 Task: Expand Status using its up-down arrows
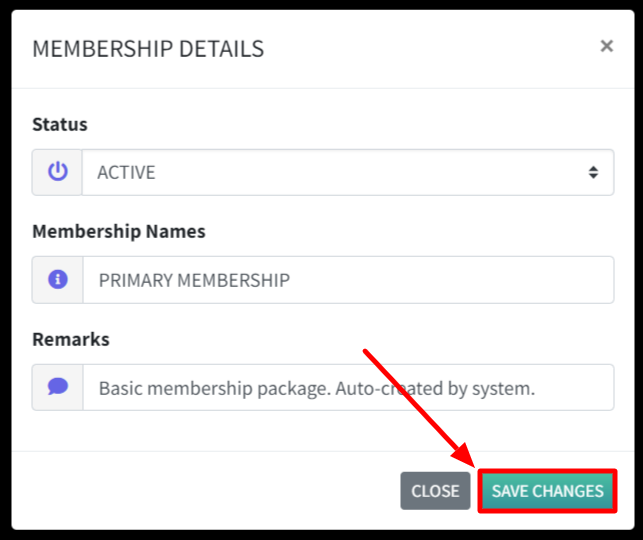click(x=593, y=172)
